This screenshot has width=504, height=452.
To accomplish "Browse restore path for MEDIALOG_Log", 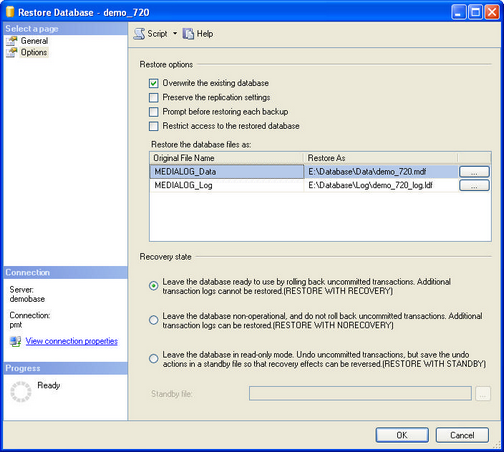I will point(474,185).
